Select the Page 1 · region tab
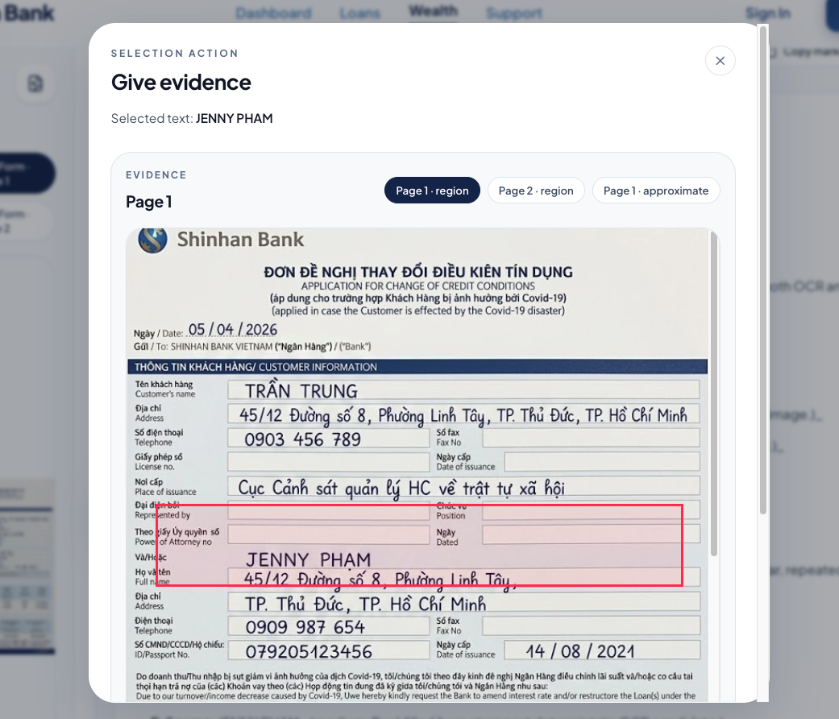Viewport: 839px width, 719px height. [x=432, y=190]
